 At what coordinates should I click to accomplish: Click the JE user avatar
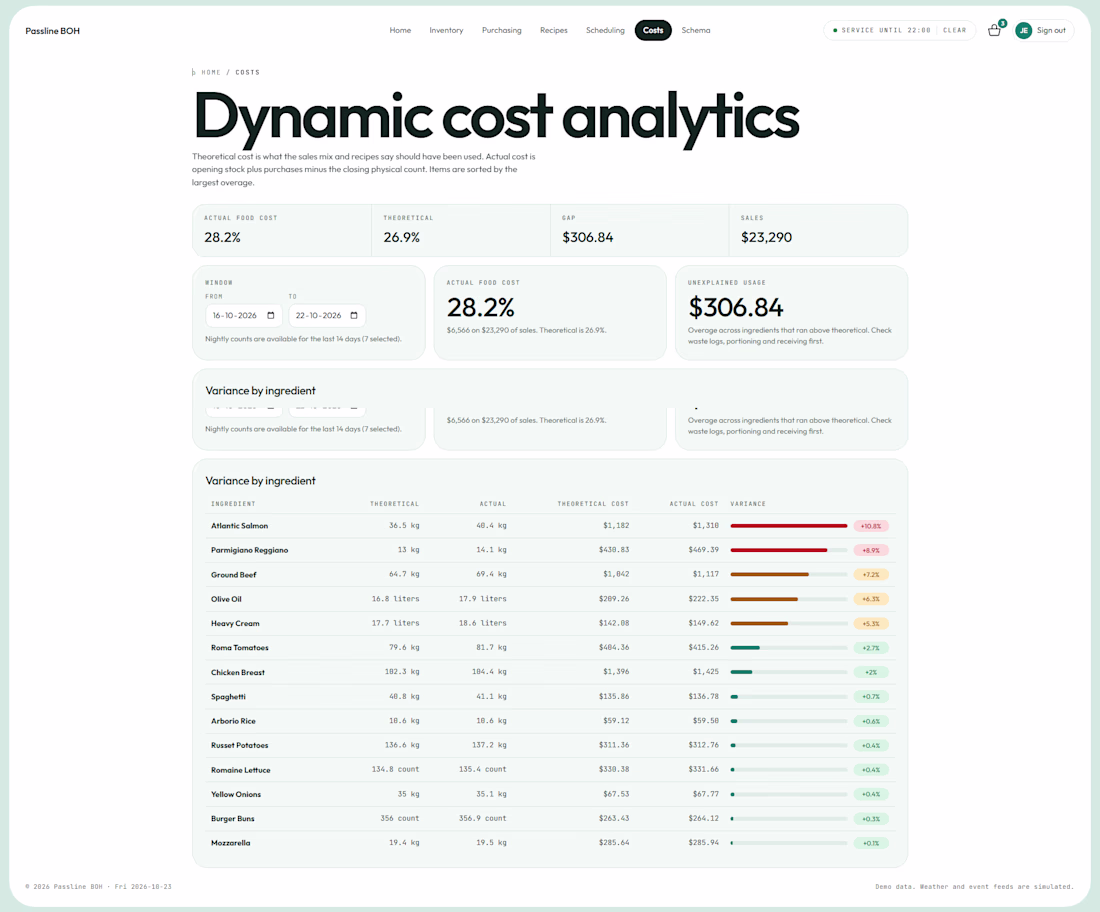[x=1024, y=30]
